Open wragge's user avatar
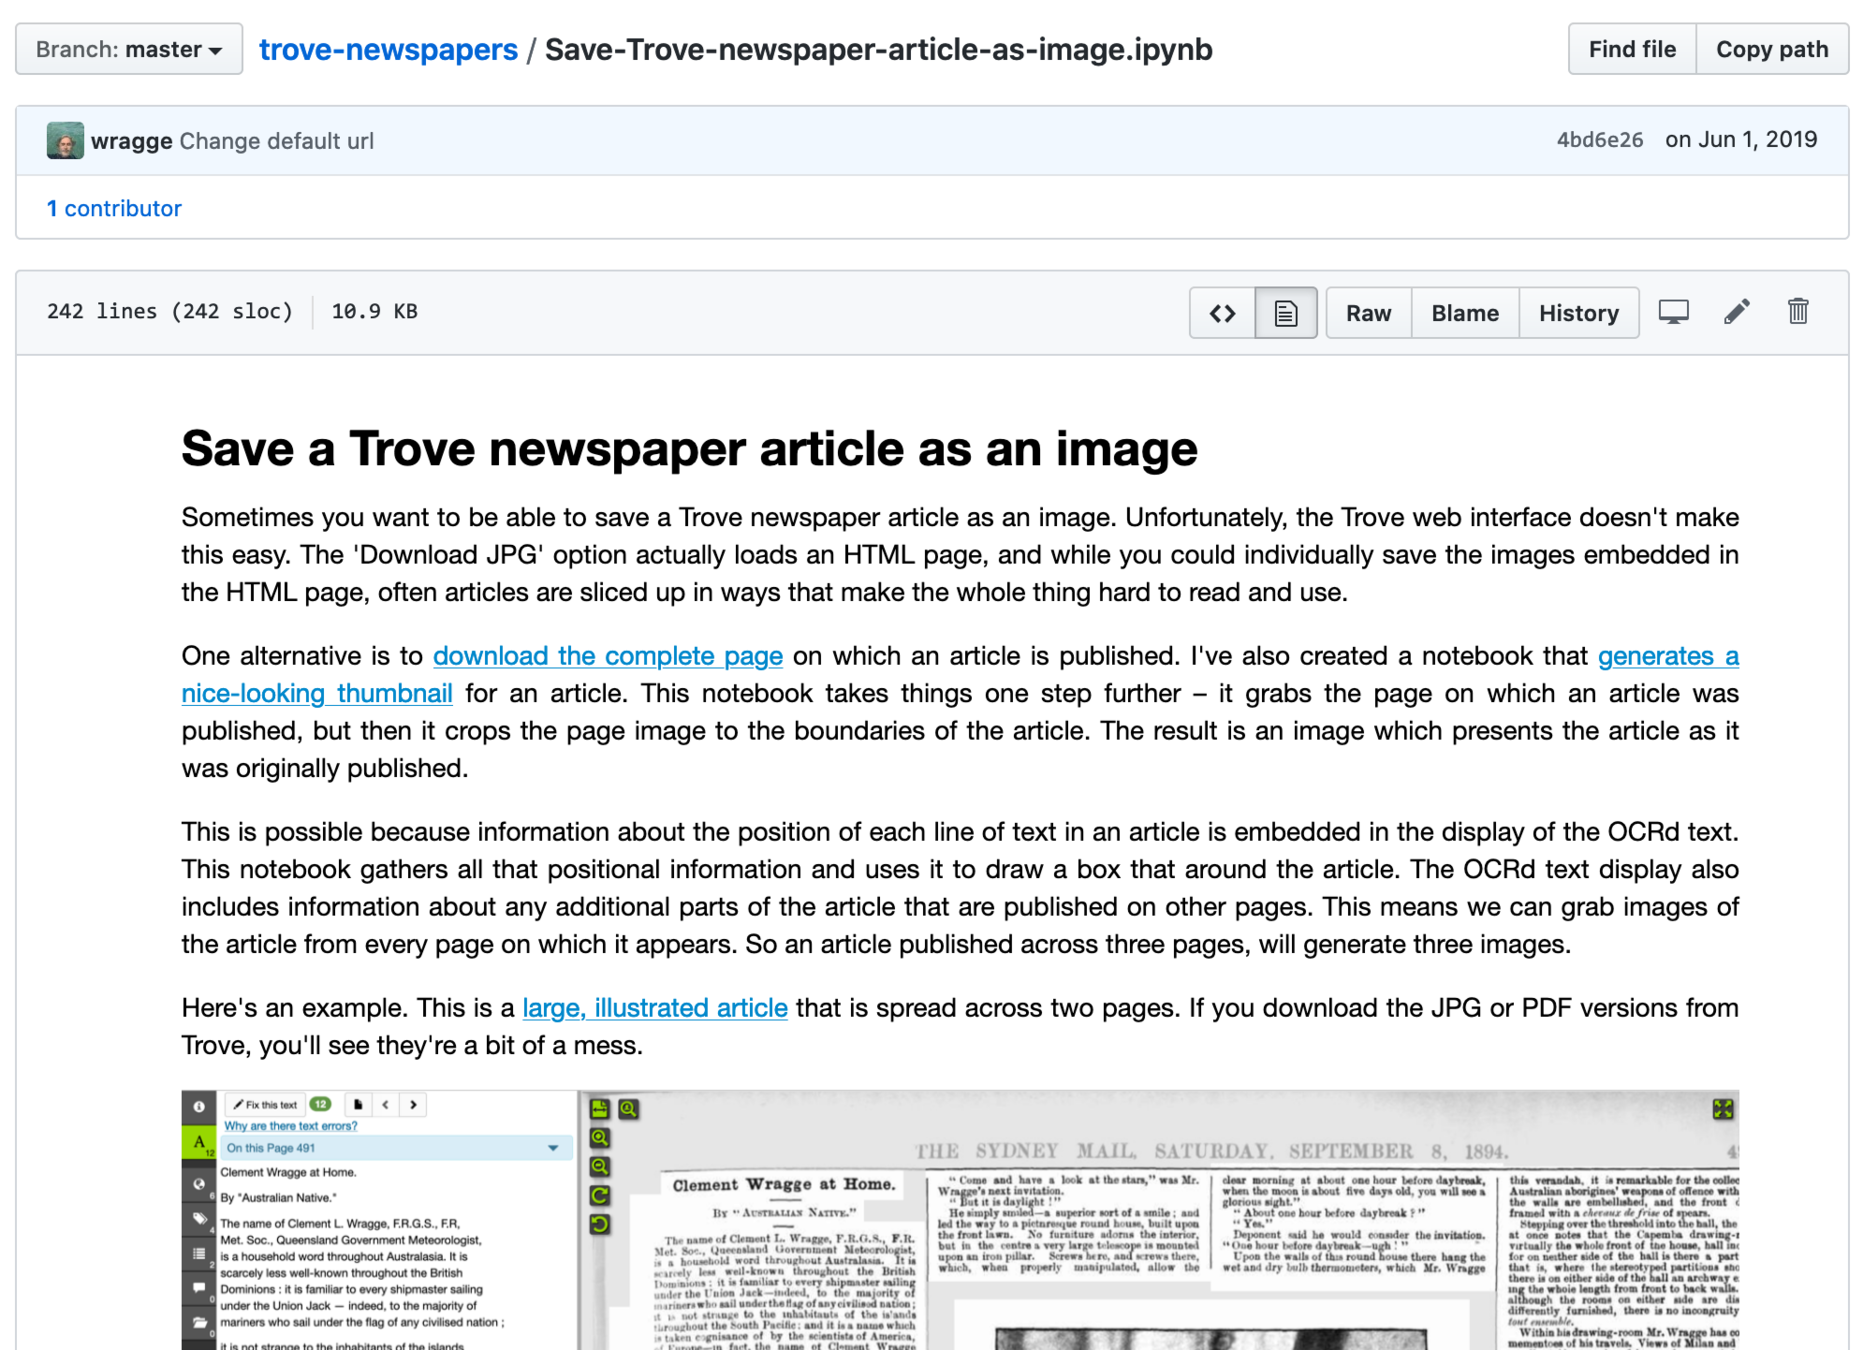1863x1350 pixels. point(65,140)
